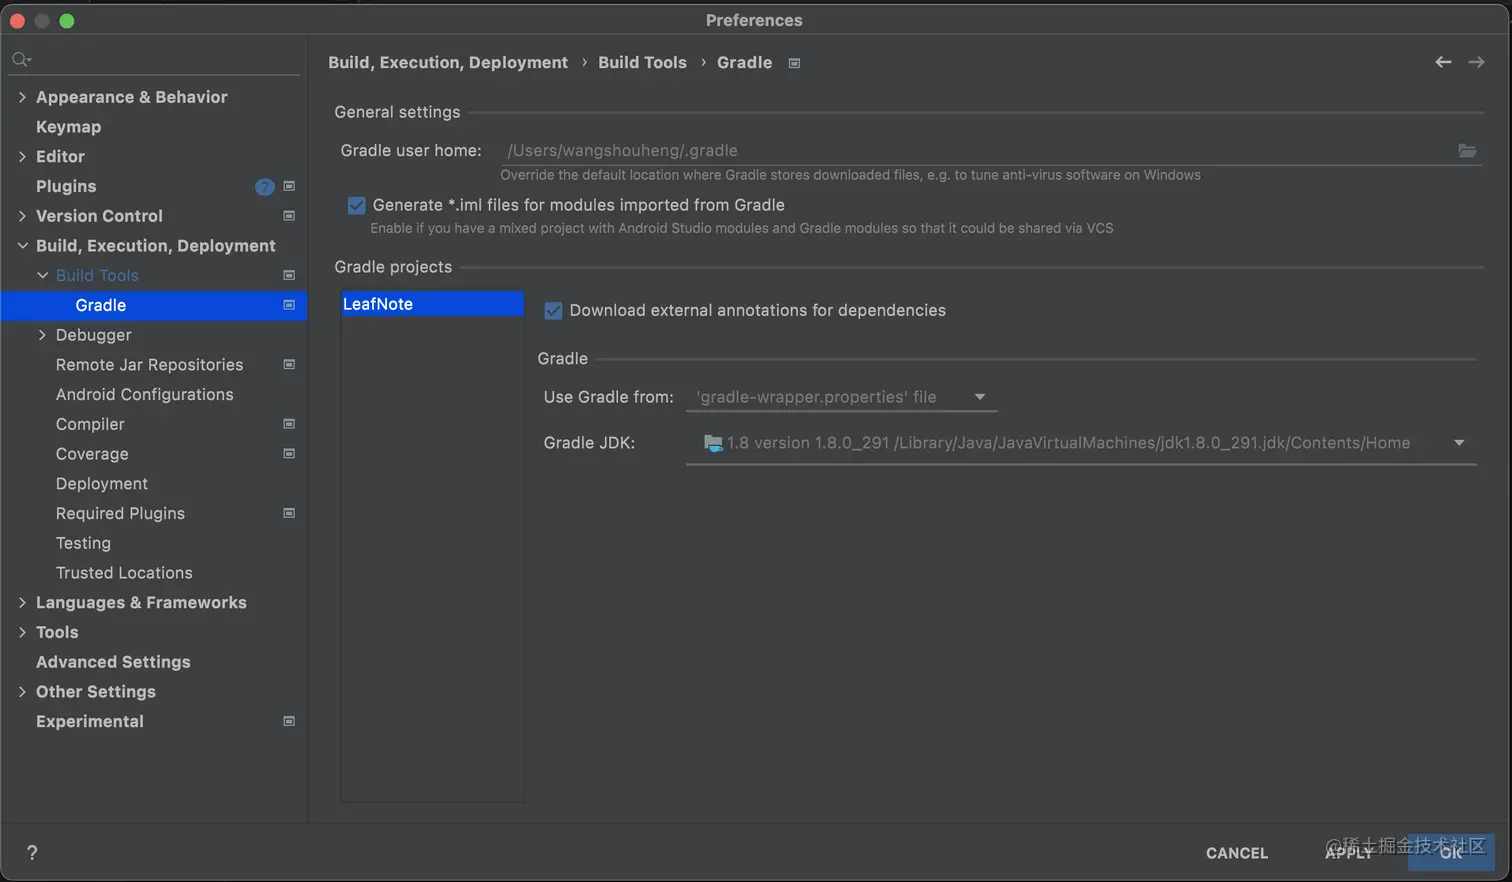Select LeafNote in Gradle projects list
The width and height of the screenshot is (1512, 882).
(x=432, y=304)
